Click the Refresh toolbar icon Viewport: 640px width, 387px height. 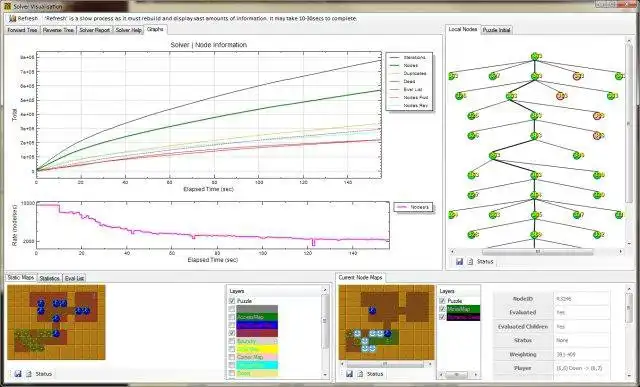coord(13,18)
